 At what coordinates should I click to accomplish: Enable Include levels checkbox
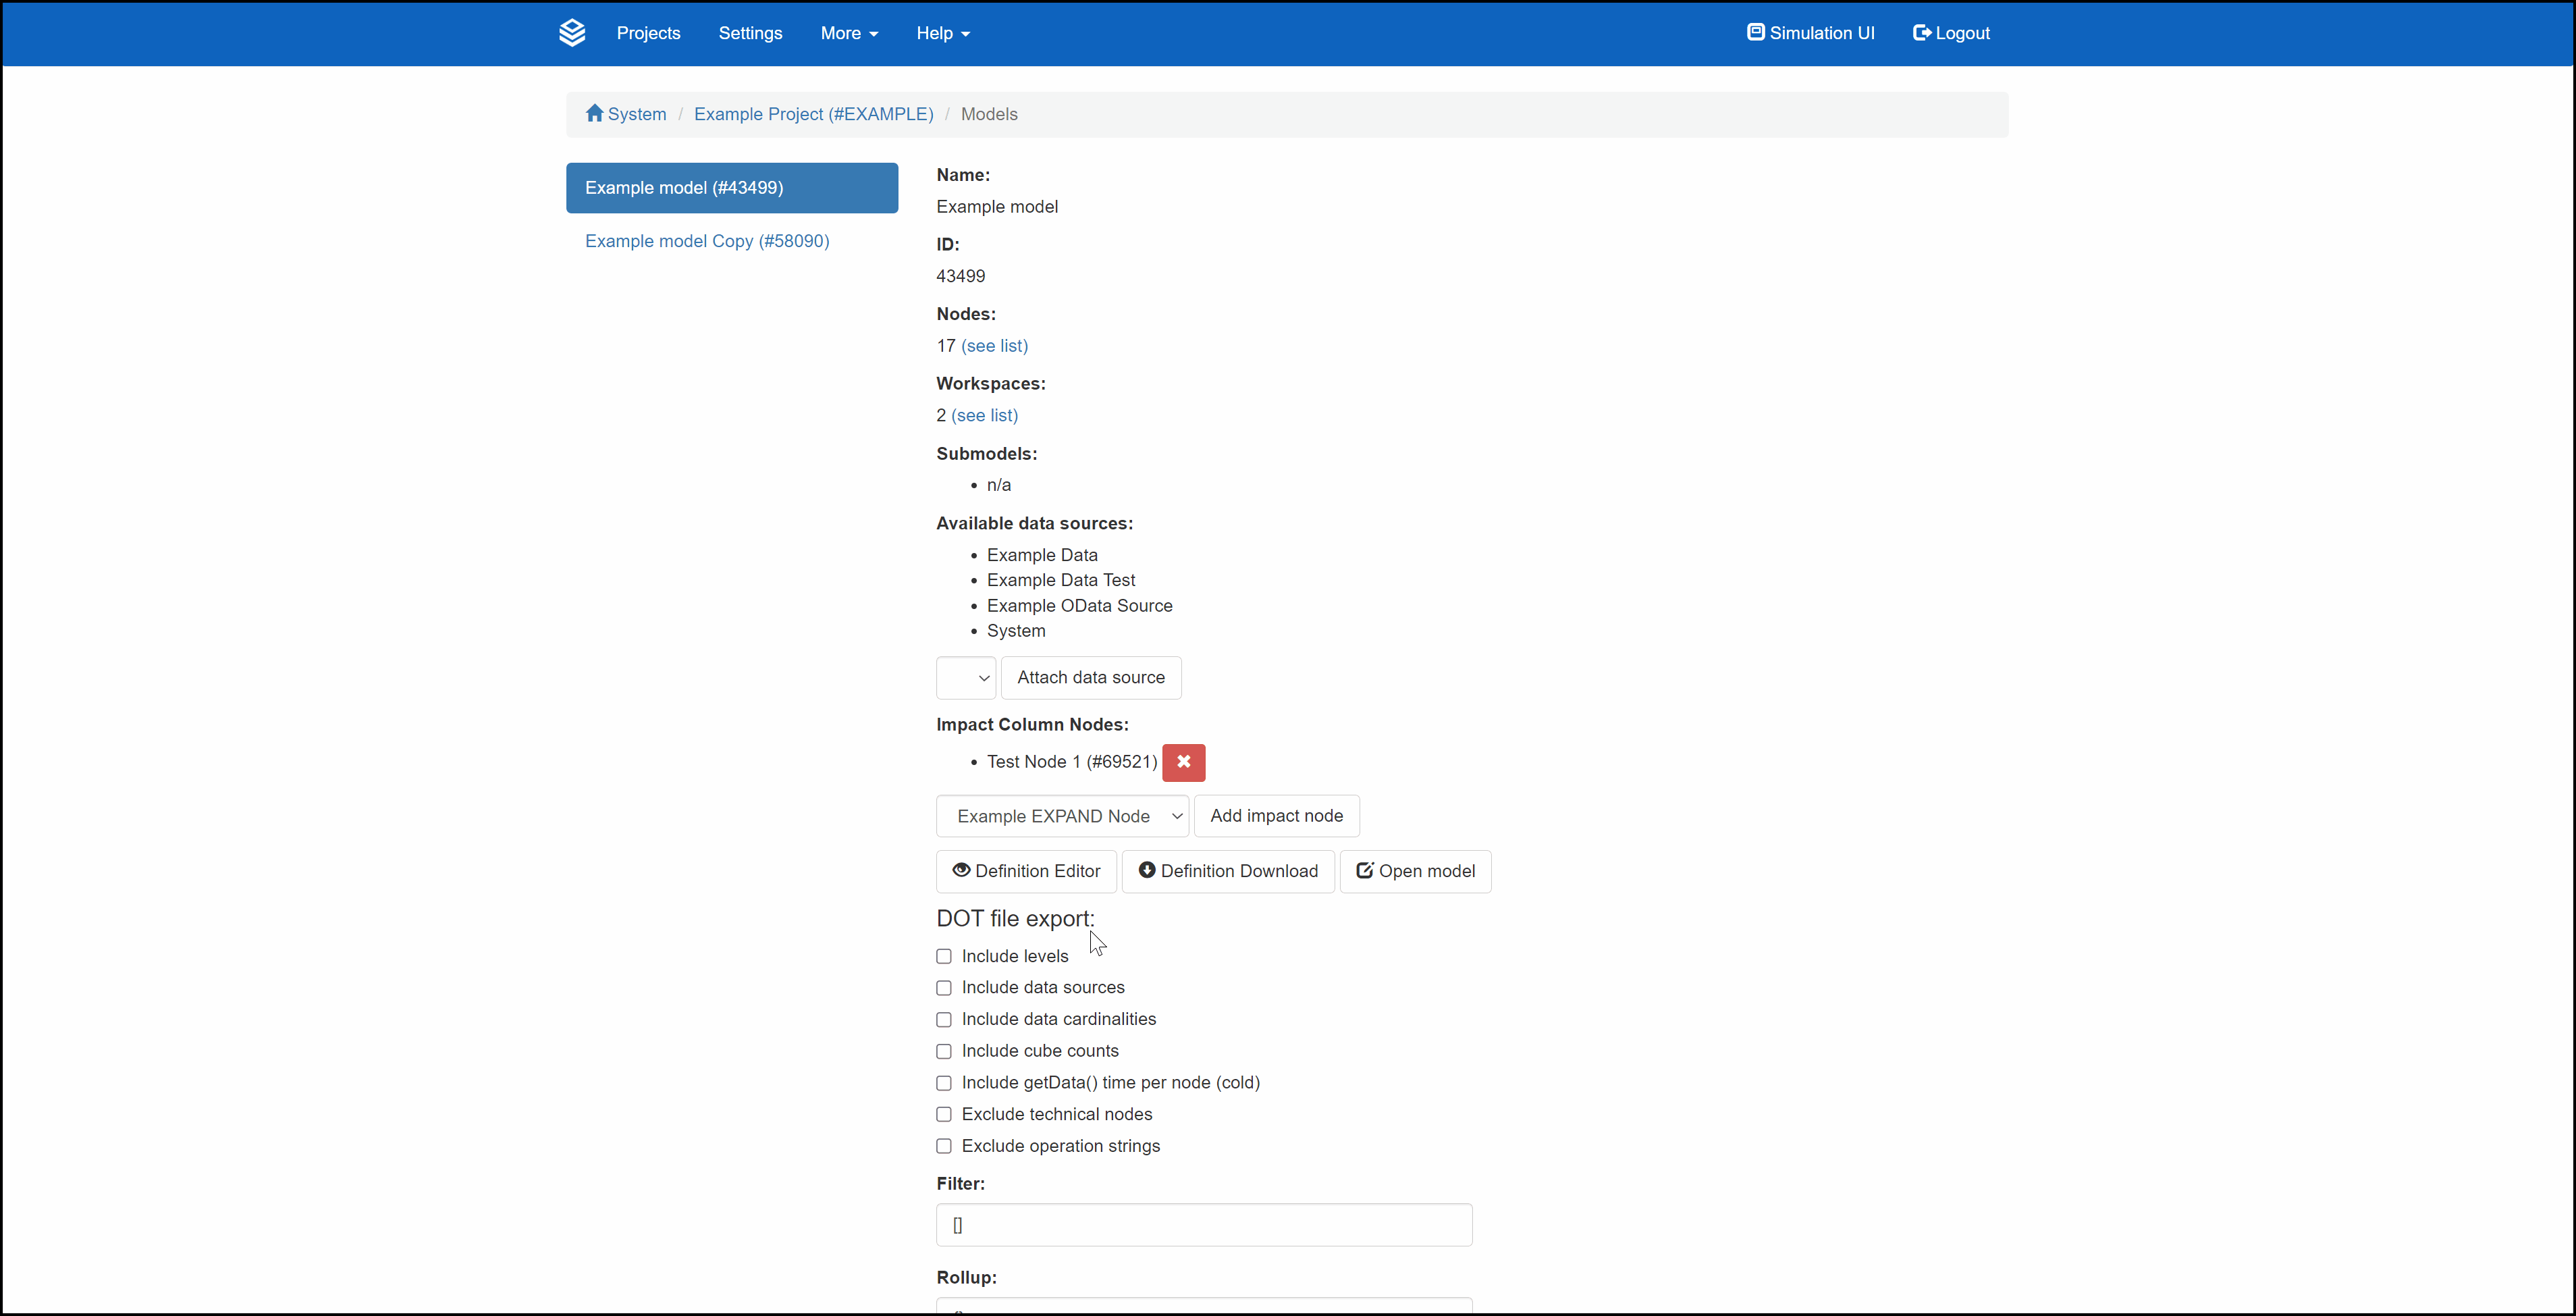944,956
